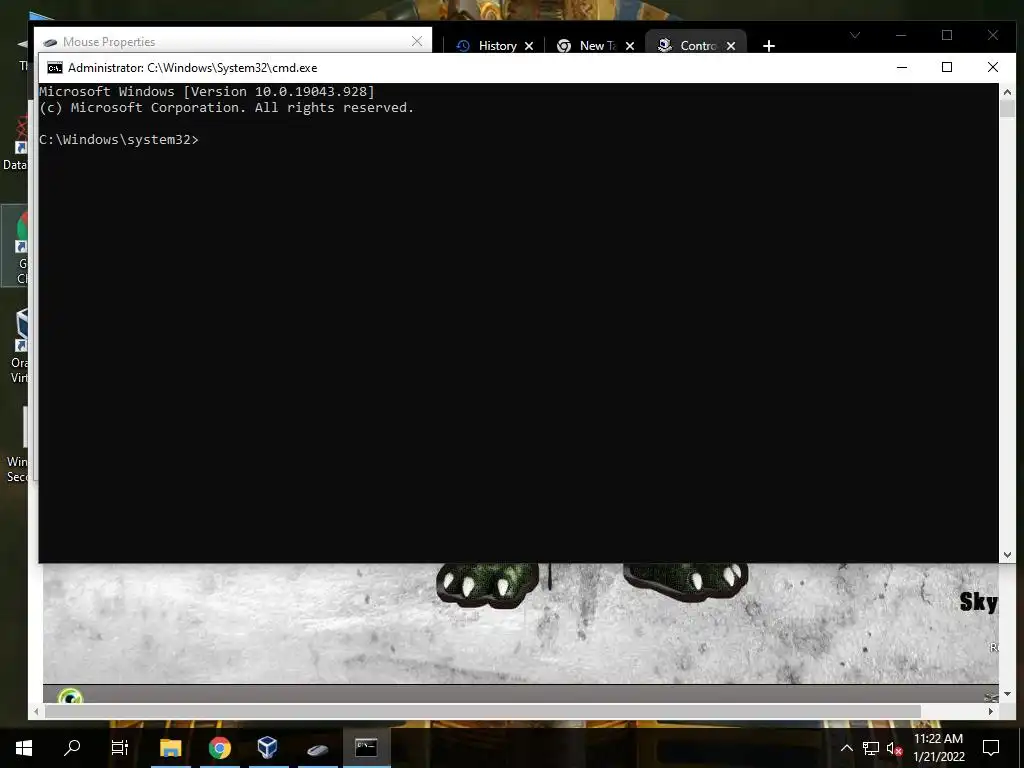Close the Mouse Properties dialog
This screenshot has height=768, width=1024.
(417, 41)
